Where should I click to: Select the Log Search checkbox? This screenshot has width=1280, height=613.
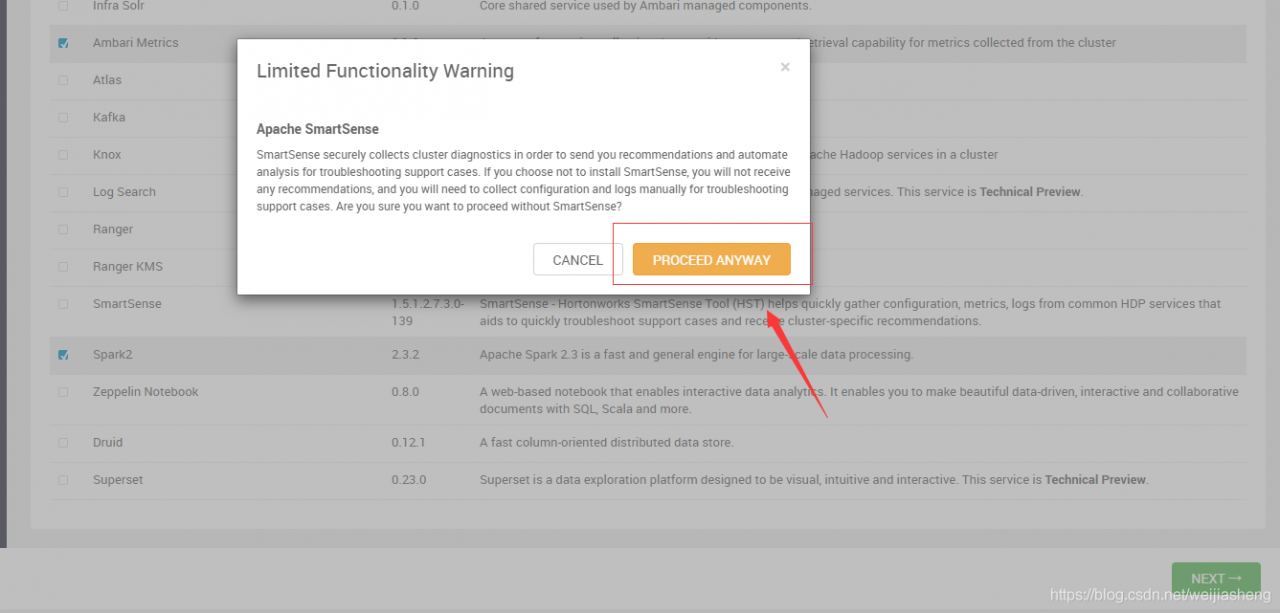click(64, 192)
